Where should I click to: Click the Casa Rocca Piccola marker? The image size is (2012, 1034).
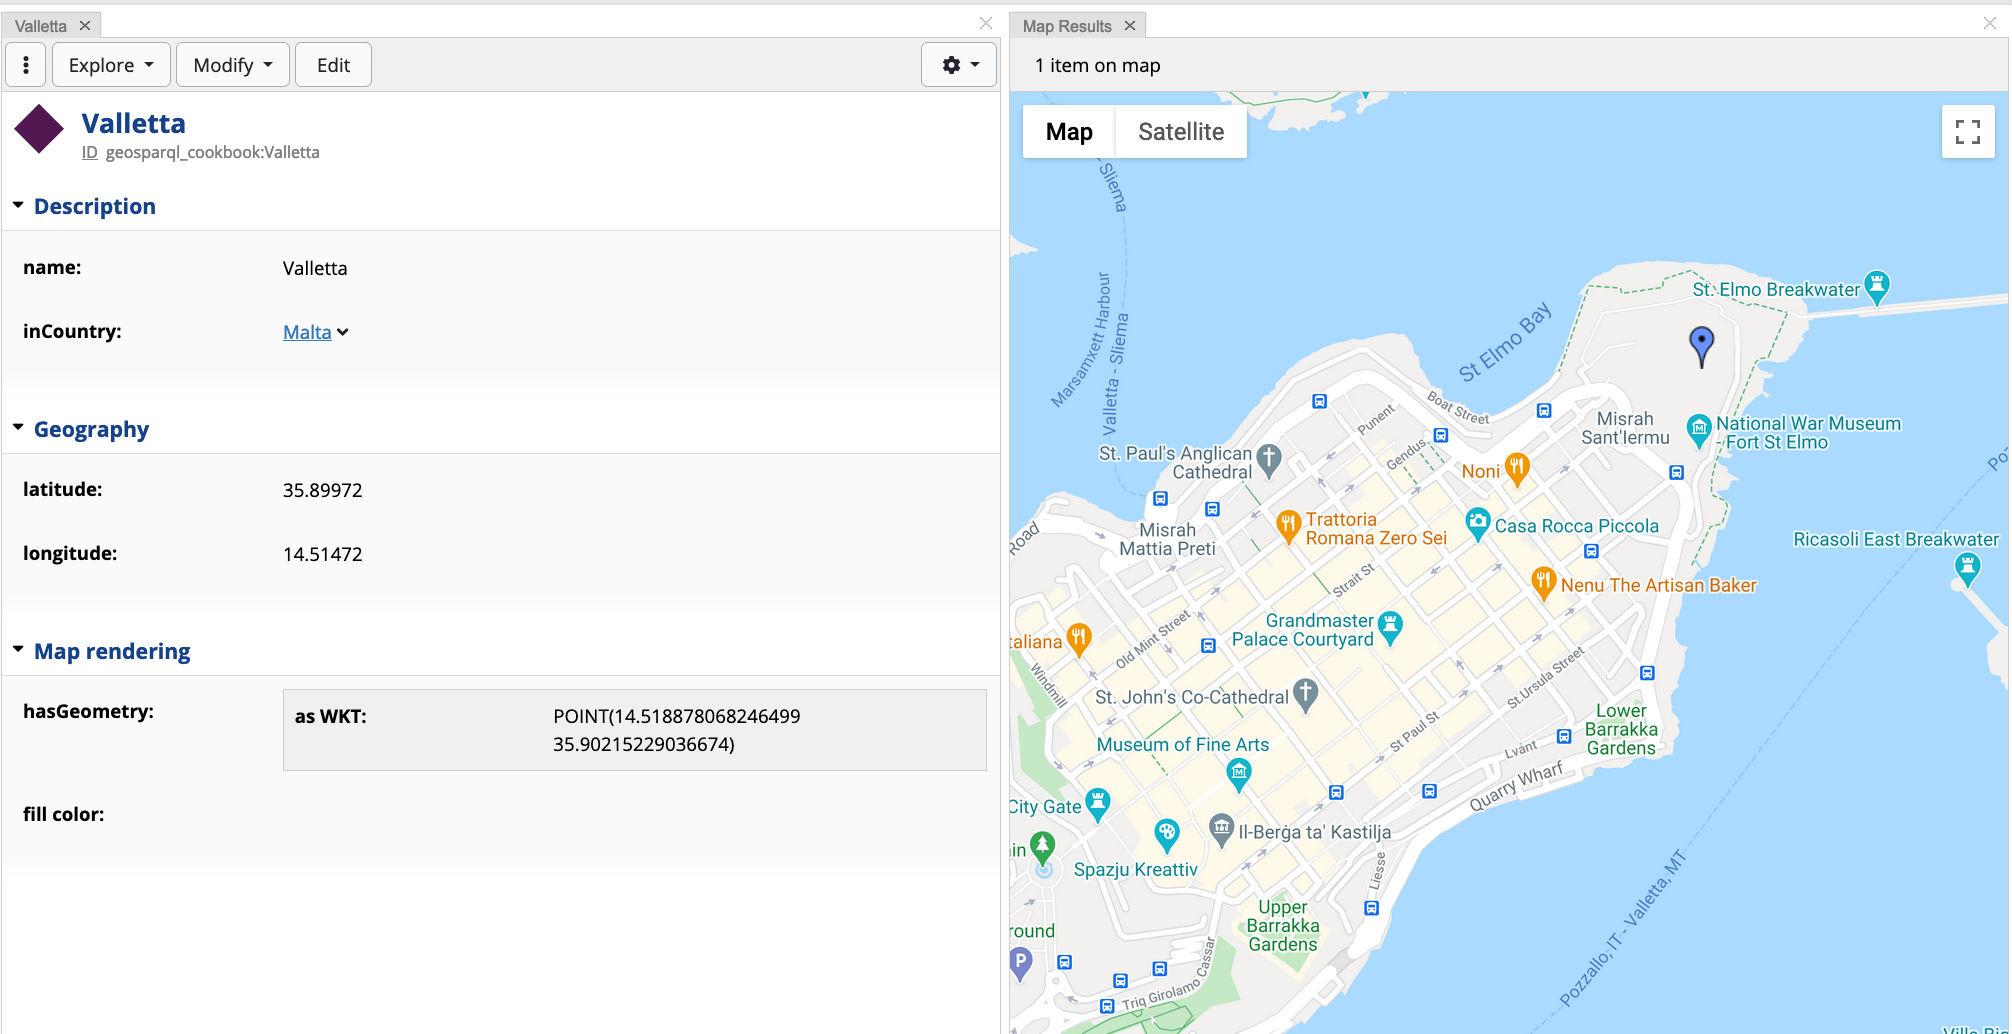click(1477, 522)
